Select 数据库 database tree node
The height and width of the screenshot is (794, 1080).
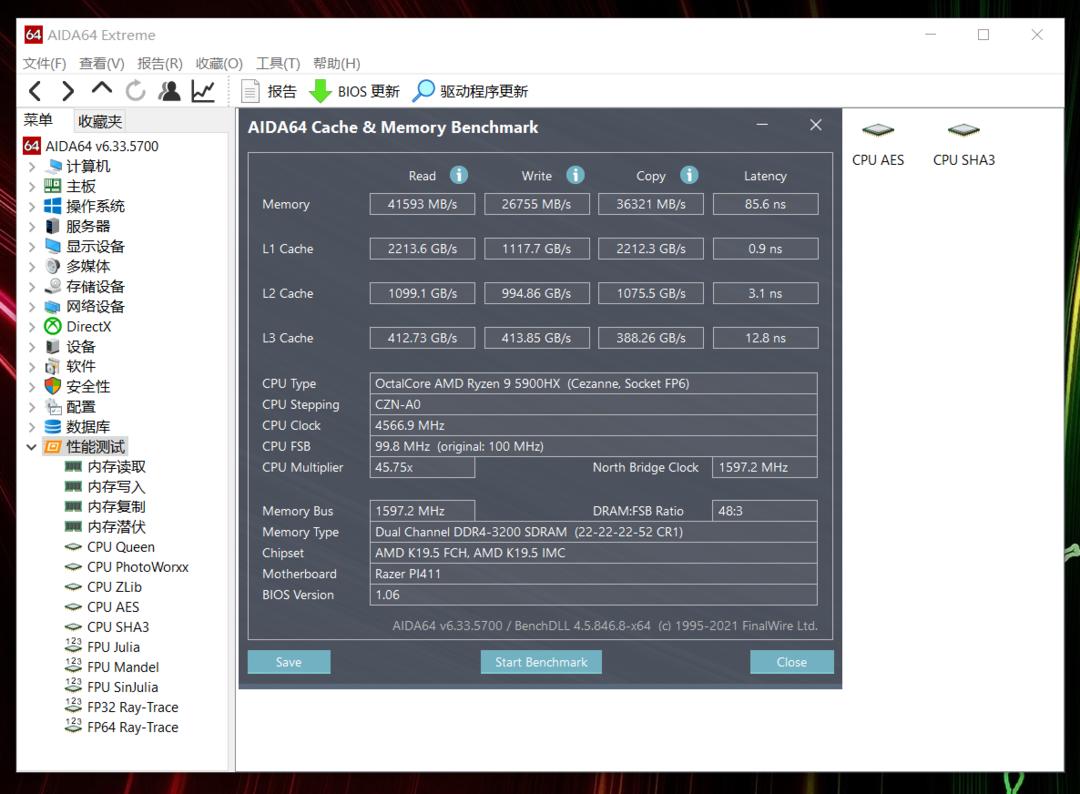click(x=88, y=427)
